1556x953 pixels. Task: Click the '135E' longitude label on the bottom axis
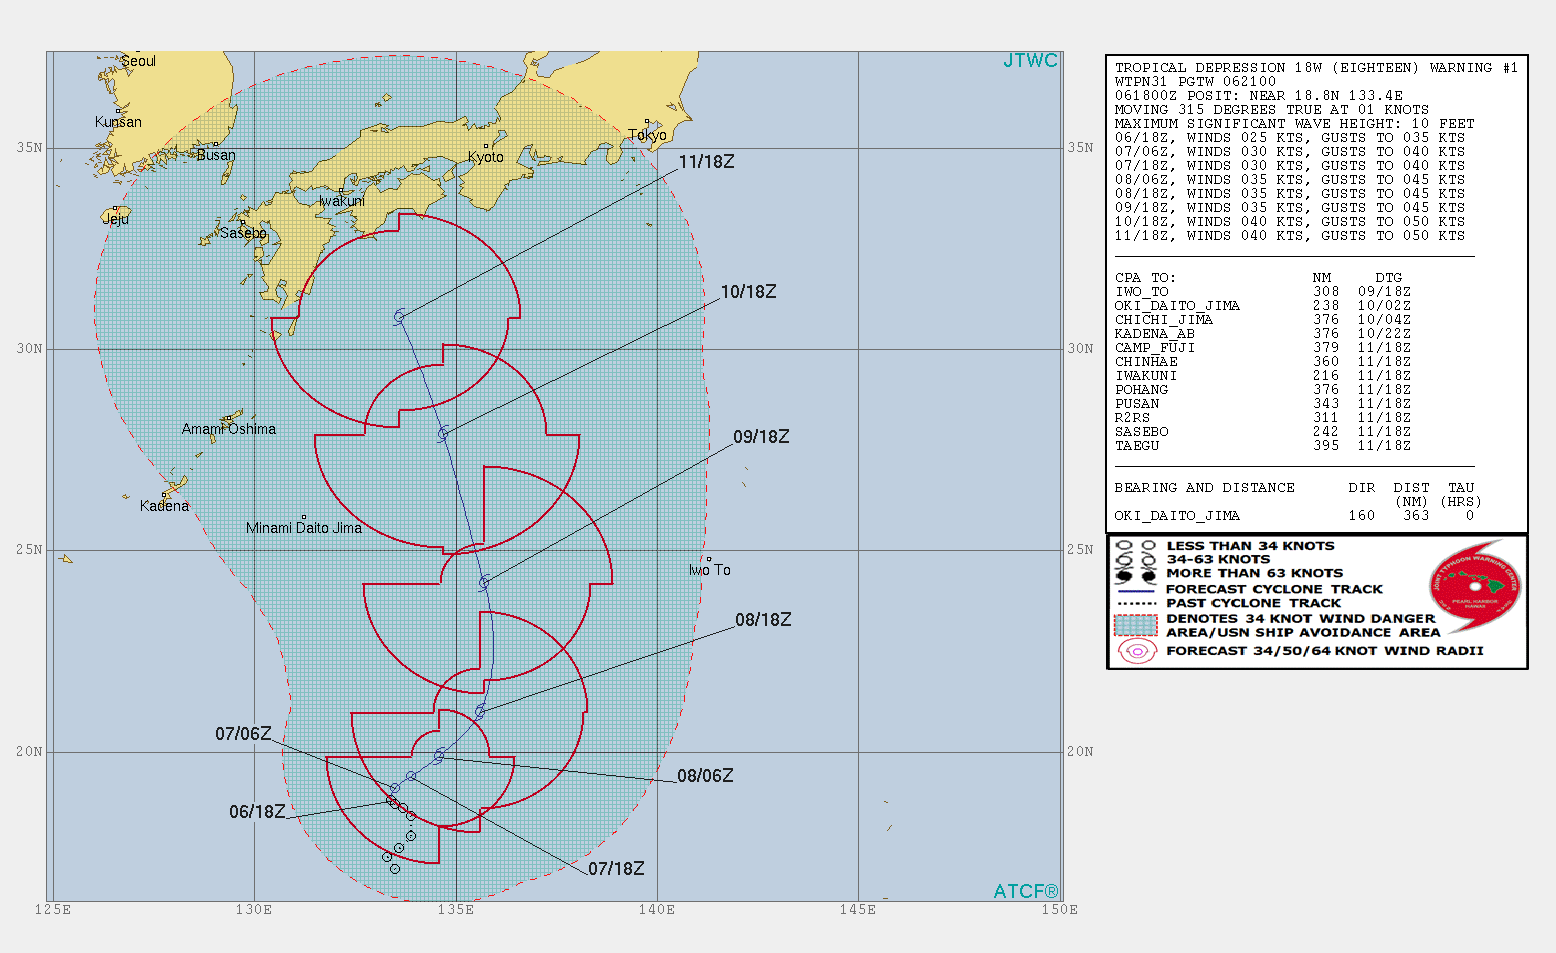[455, 910]
